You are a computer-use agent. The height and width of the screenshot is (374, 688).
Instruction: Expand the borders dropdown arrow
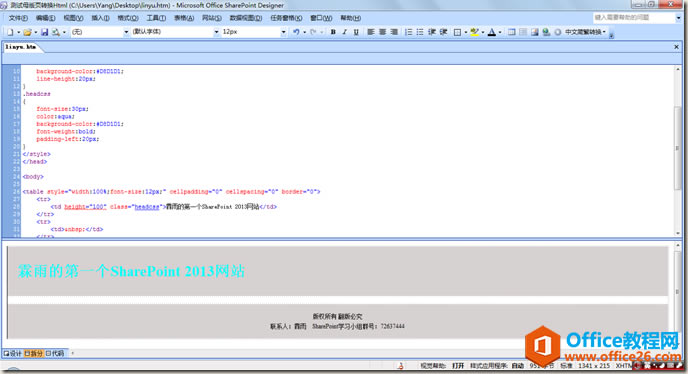point(466,32)
